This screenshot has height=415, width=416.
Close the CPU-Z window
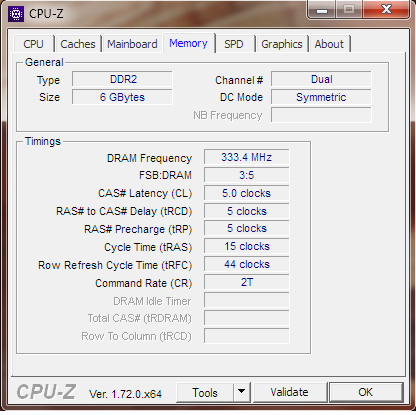pyautogui.click(x=386, y=9)
